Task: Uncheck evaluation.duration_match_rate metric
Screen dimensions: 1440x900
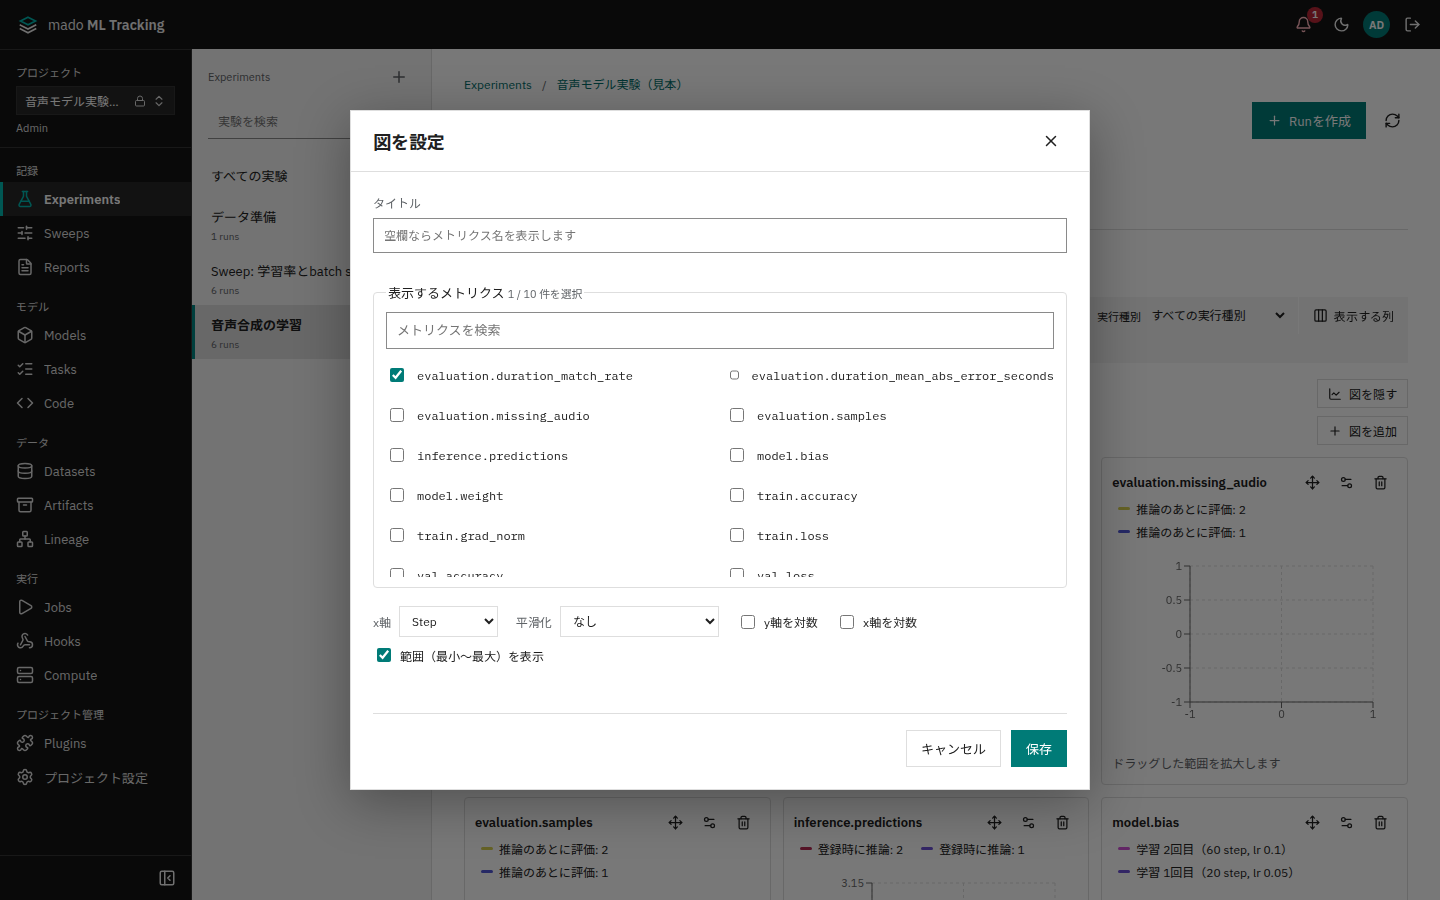Action: 397,375
